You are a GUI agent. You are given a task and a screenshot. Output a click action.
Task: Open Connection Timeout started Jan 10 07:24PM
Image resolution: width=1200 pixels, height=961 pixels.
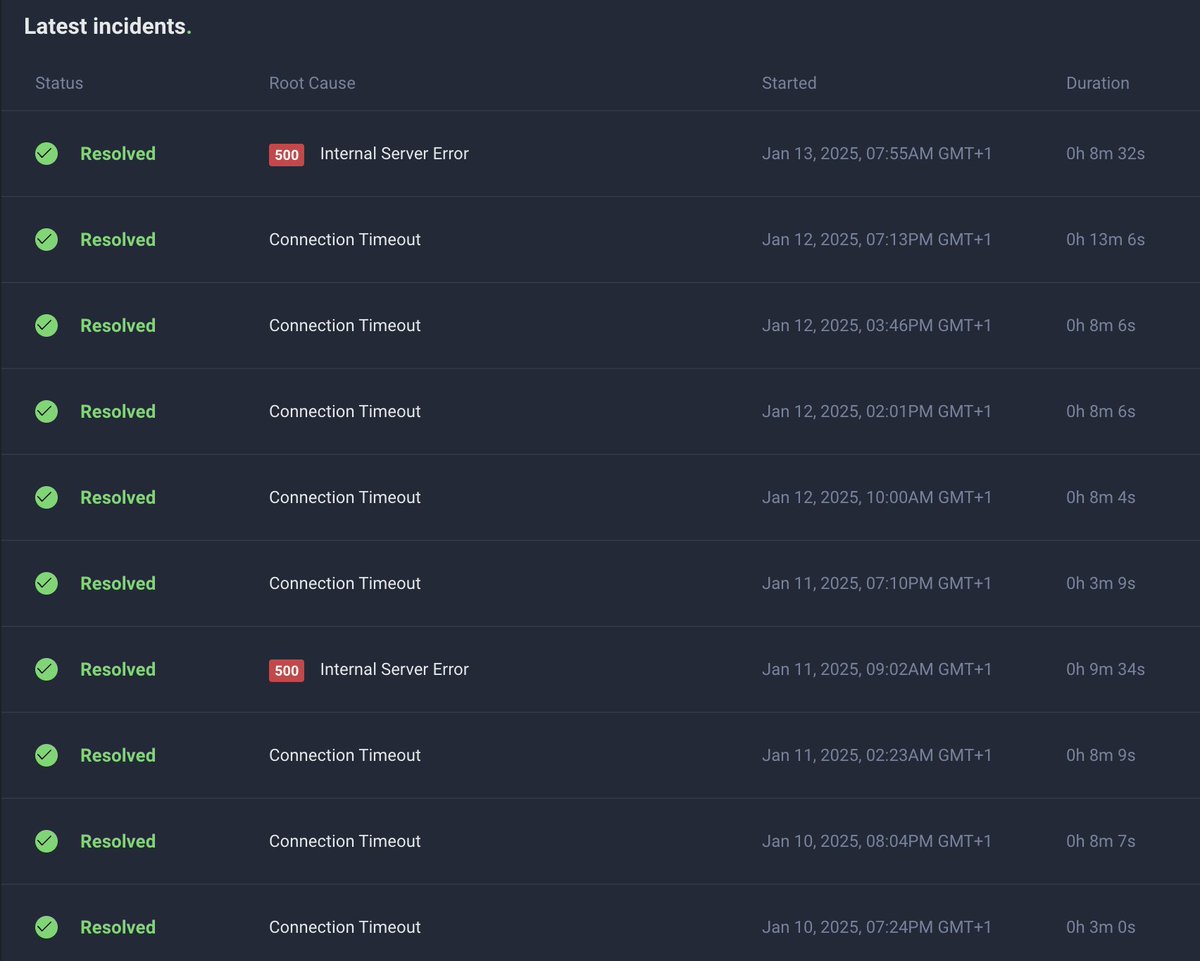[x=345, y=927]
